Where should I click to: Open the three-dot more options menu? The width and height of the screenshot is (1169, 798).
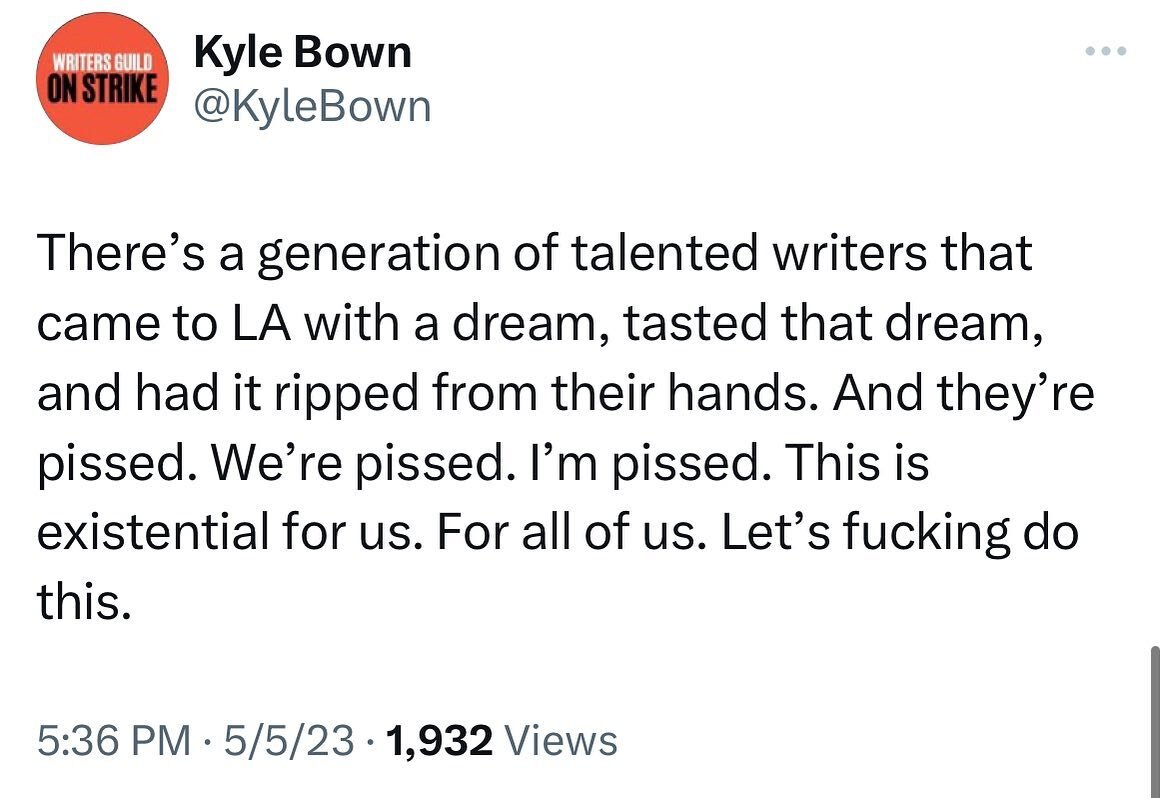point(1106,51)
